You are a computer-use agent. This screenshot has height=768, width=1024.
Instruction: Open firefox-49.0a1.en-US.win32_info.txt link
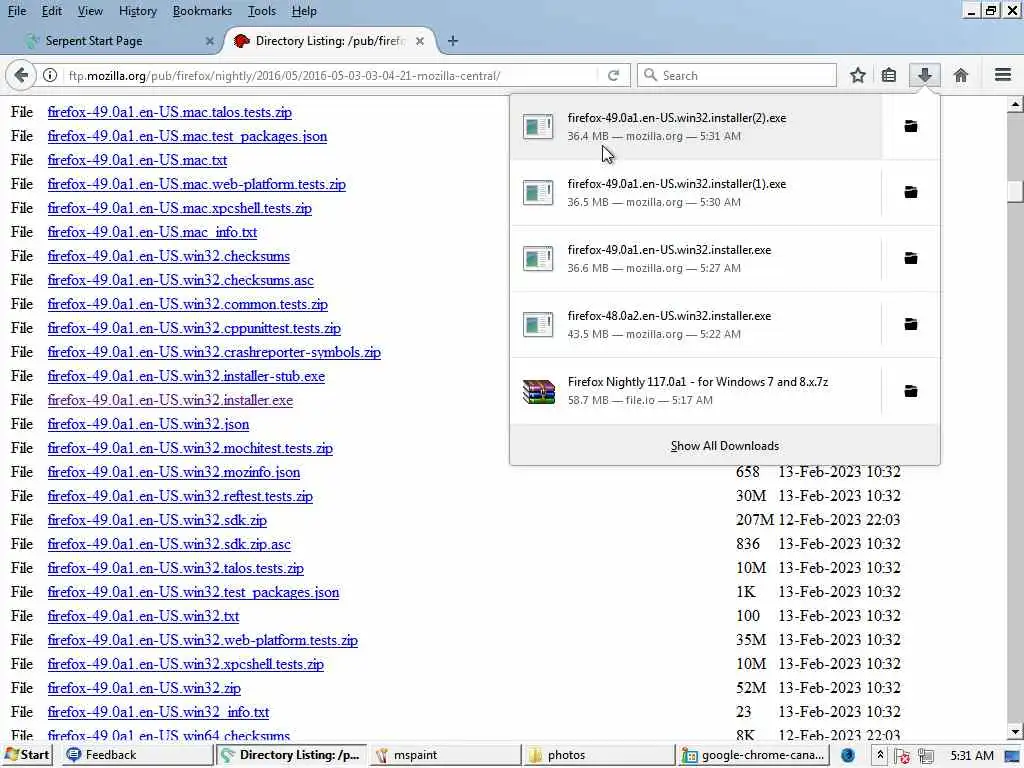158,712
